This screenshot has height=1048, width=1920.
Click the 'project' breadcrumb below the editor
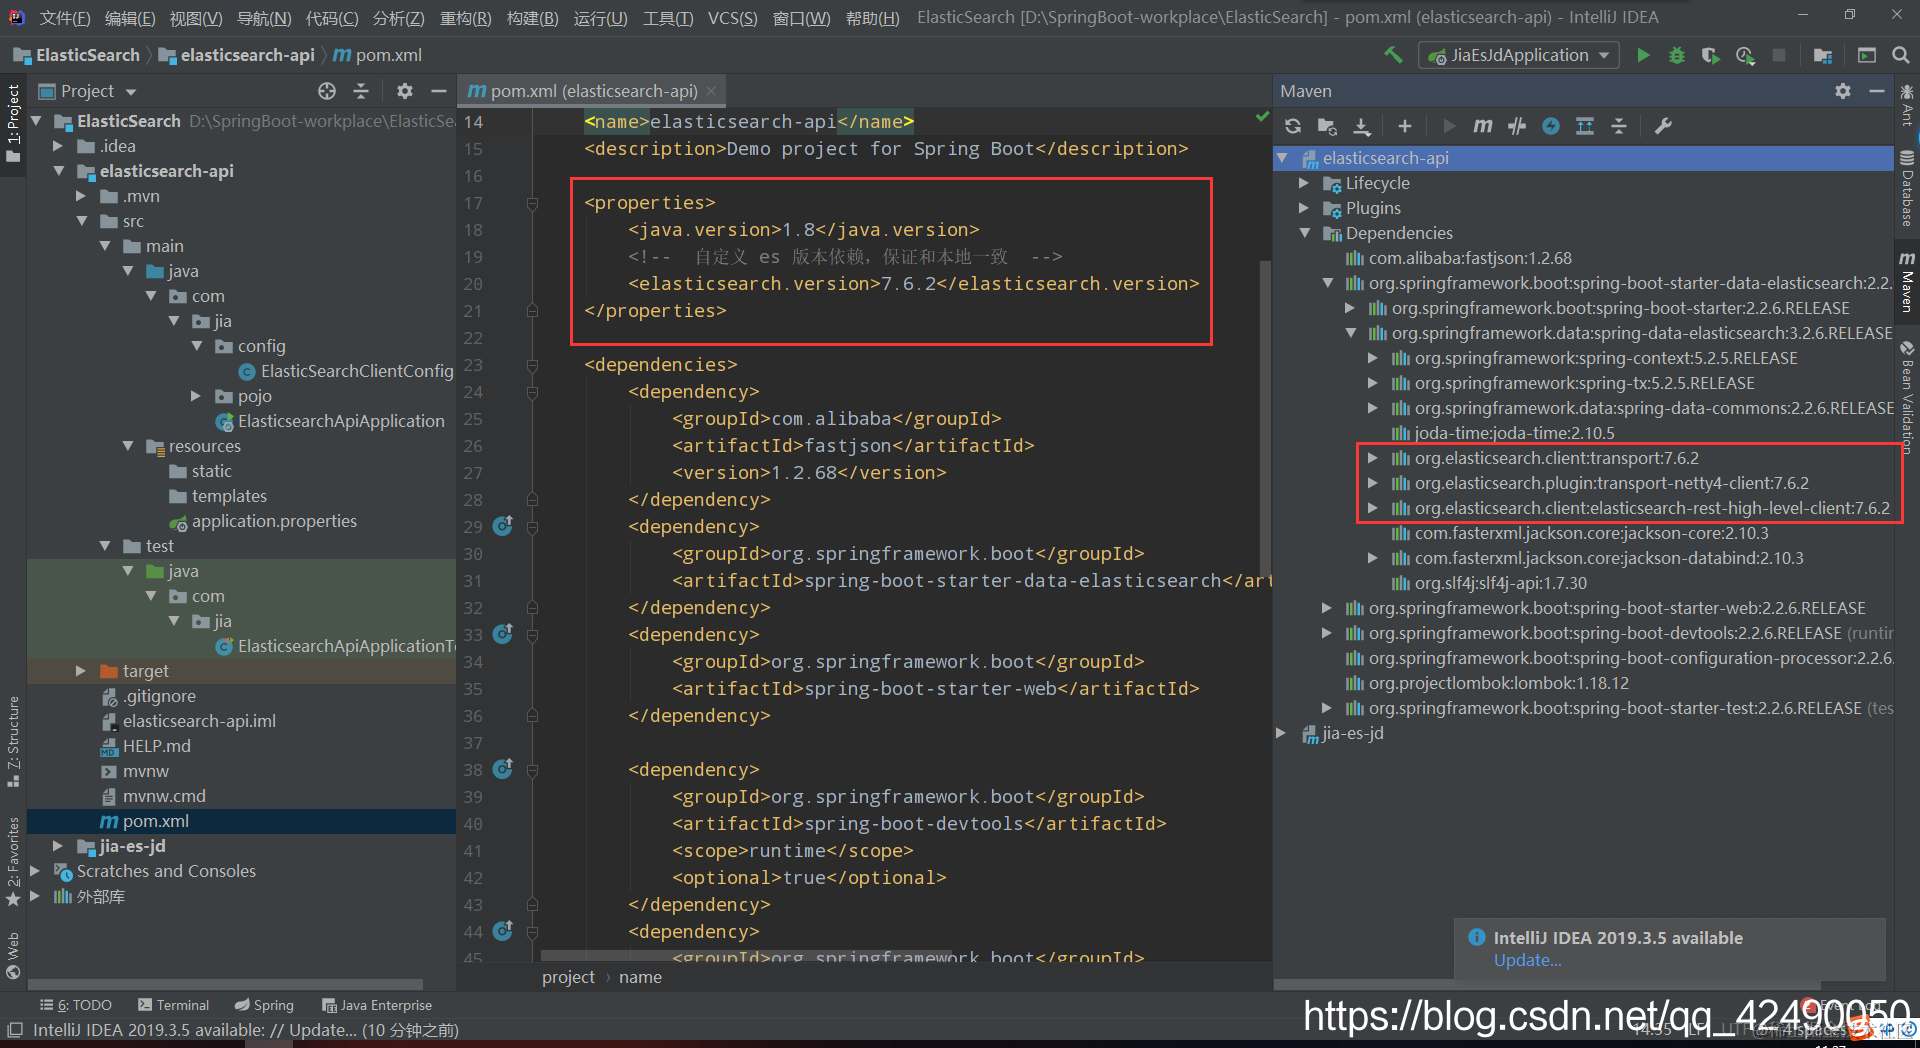point(568,977)
